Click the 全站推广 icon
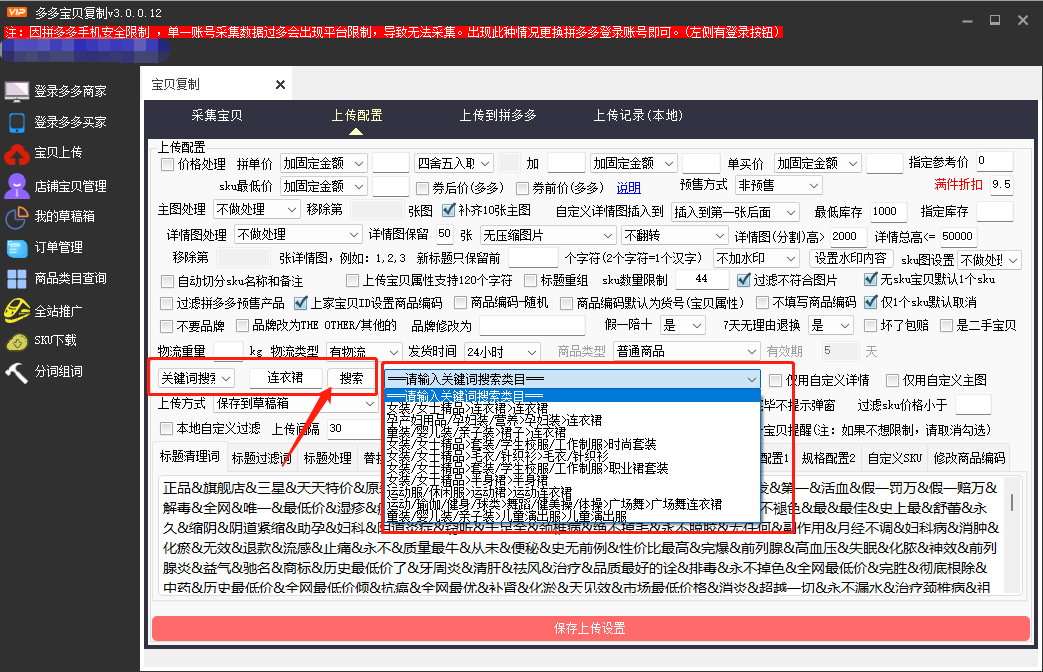Screen dimensions: 1043x672 (17, 310)
